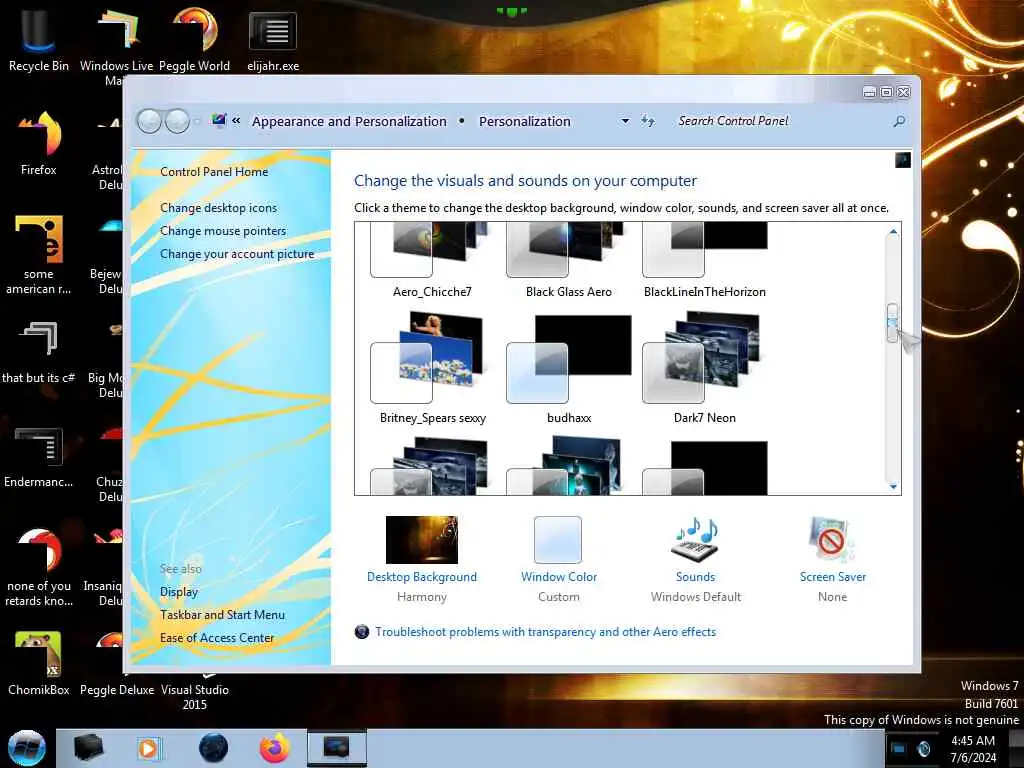
Task: Select the Dark7 Neon theme
Action: tap(705, 368)
